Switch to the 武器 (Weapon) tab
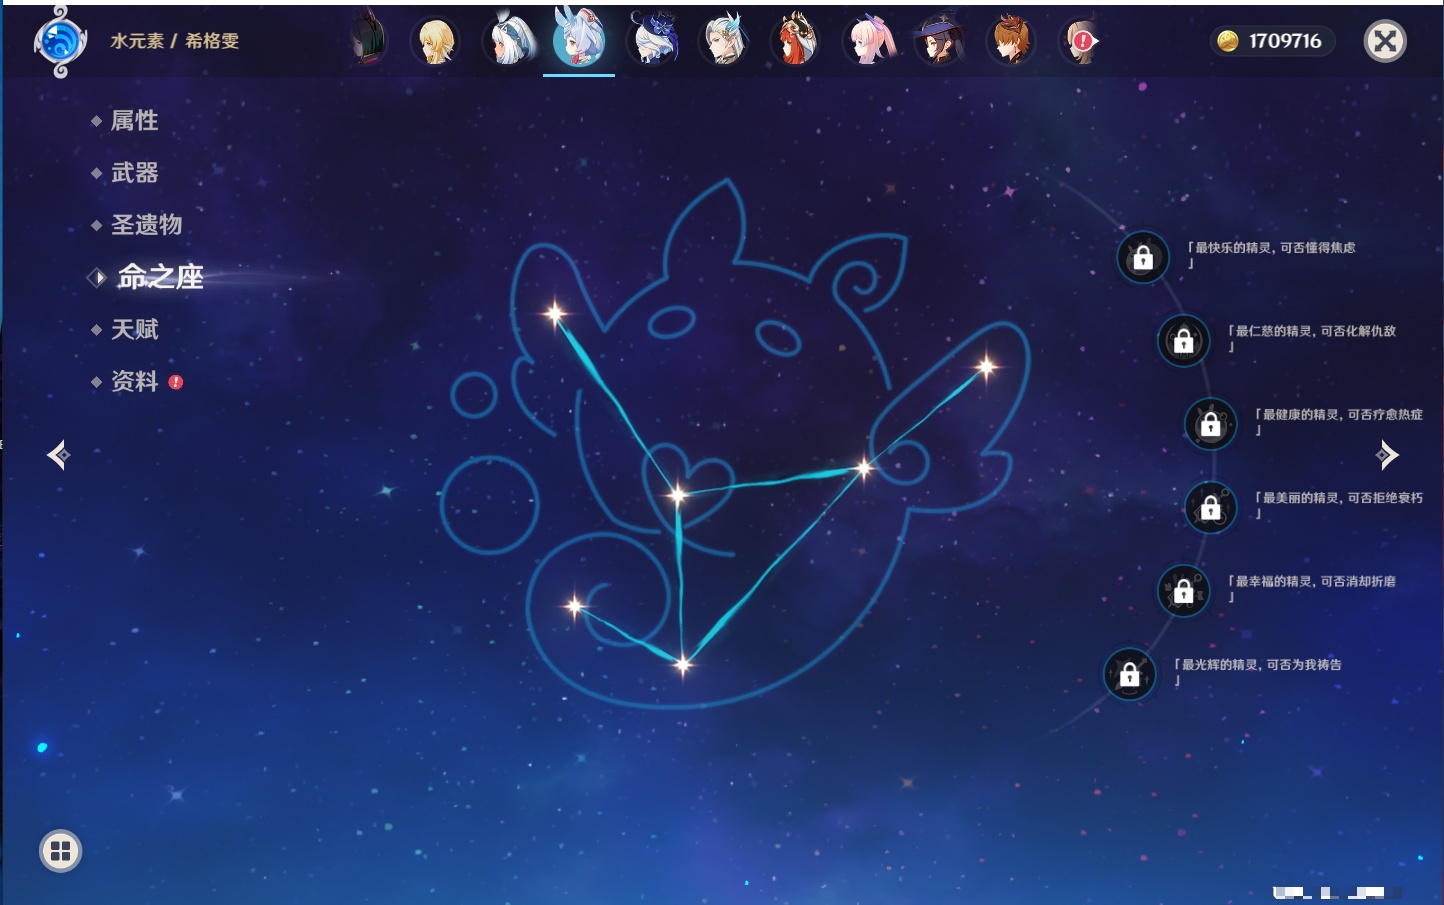1444x905 pixels. tap(134, 173)
